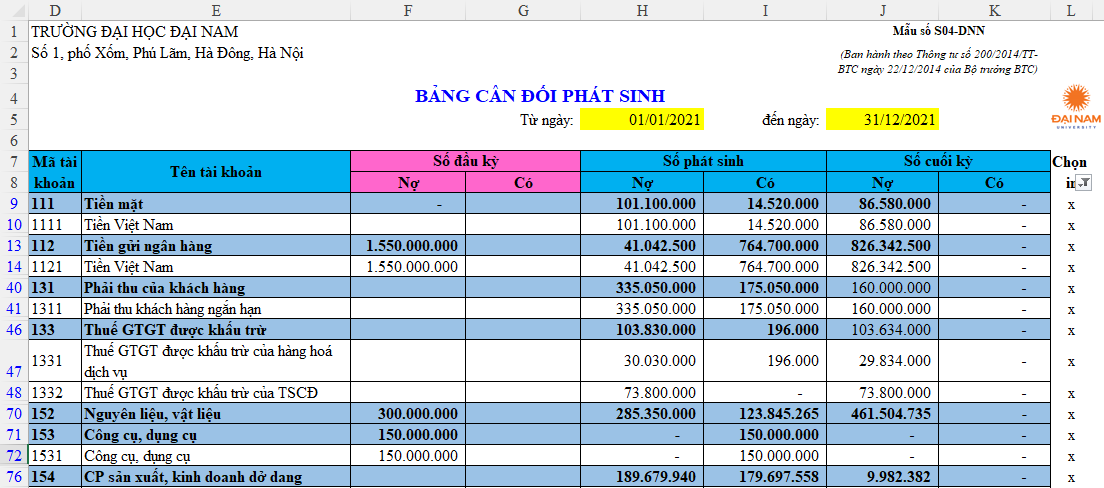The image size is (1104, 488).
Task: Click the address cell Số 1, phố Xốm
Action: 168,53
